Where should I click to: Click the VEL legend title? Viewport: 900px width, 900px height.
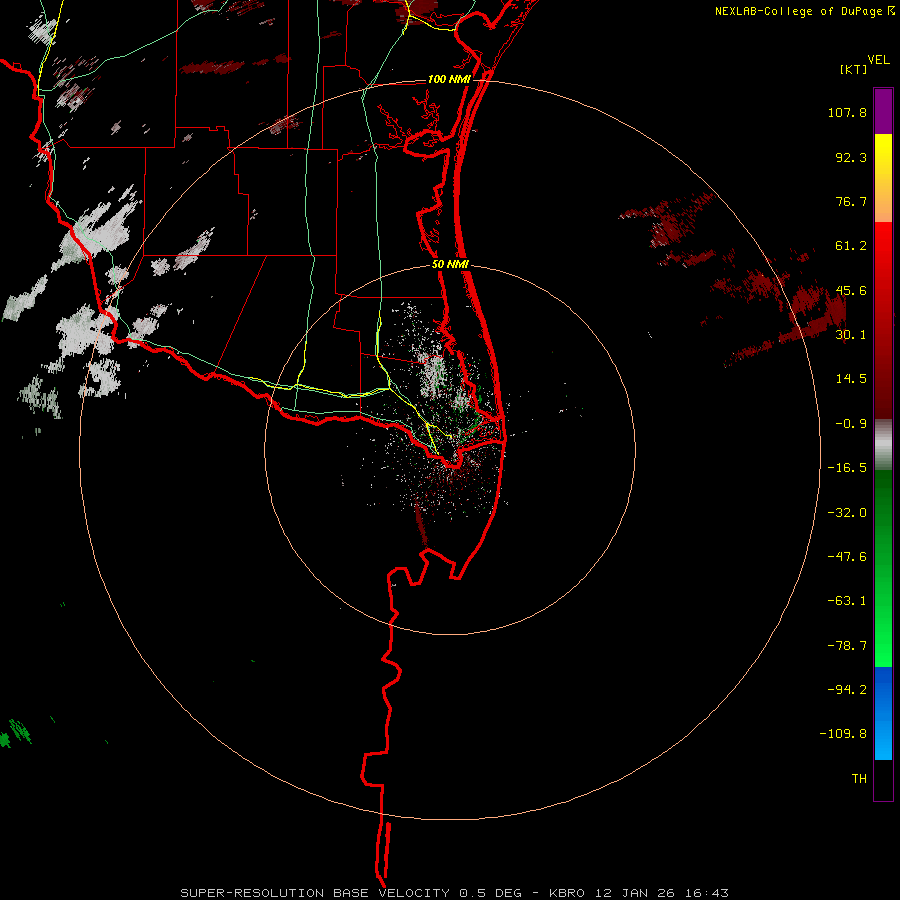click(878, 60)
